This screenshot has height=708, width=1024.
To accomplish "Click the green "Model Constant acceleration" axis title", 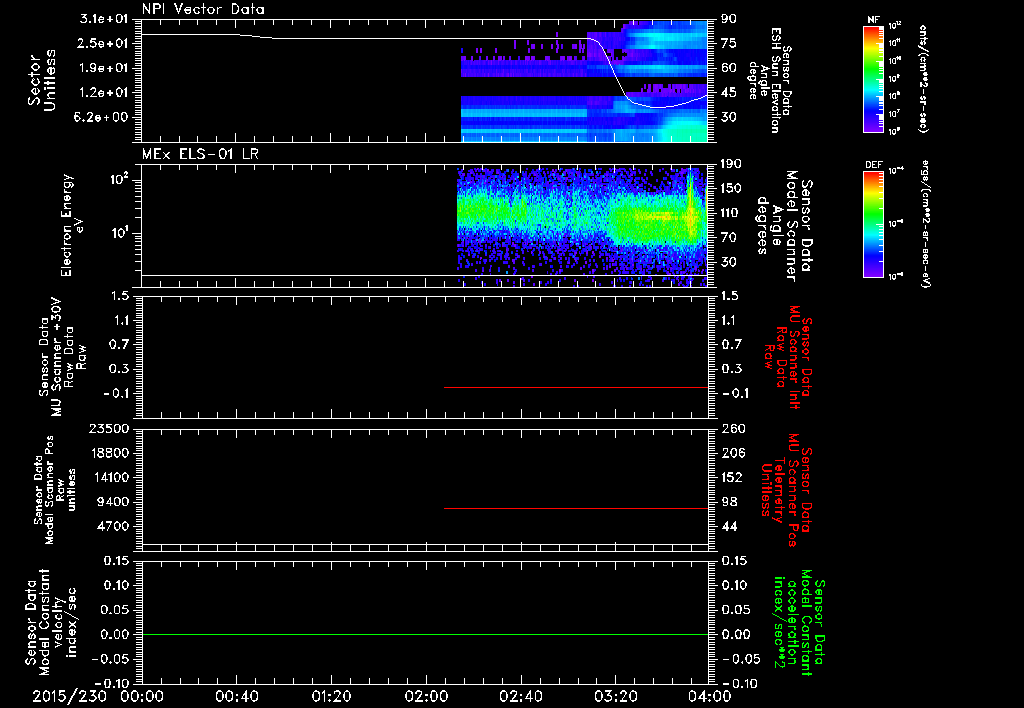I will 799,622.
